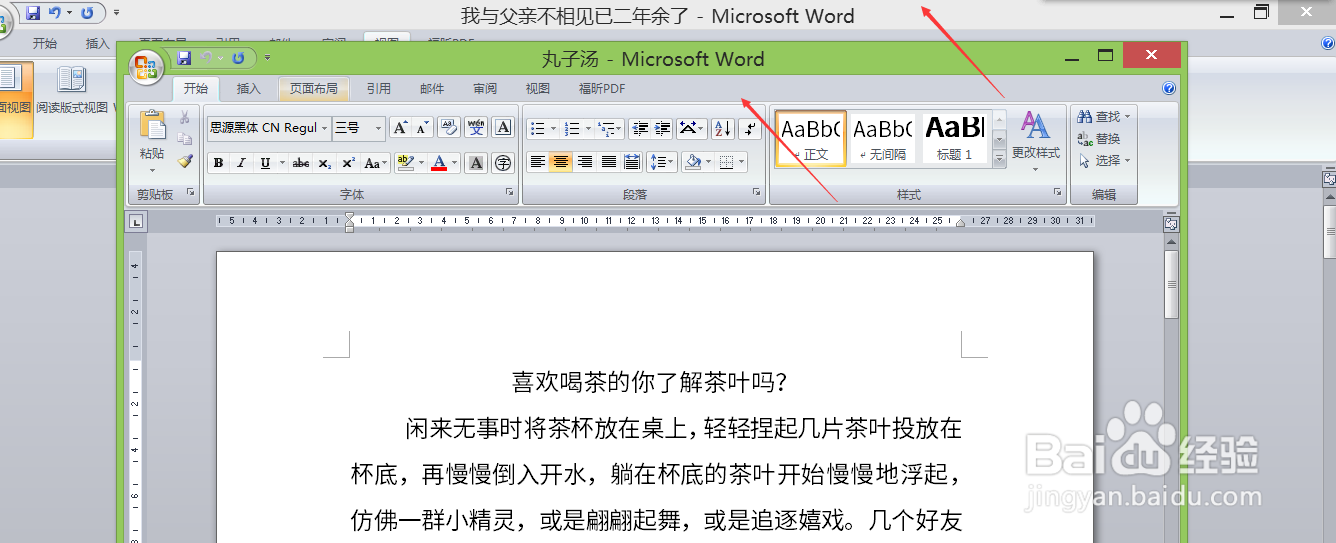Apply the text highlight color
Screen dimensions: 1336x543
pyautogui.click(x=405, y=163)
